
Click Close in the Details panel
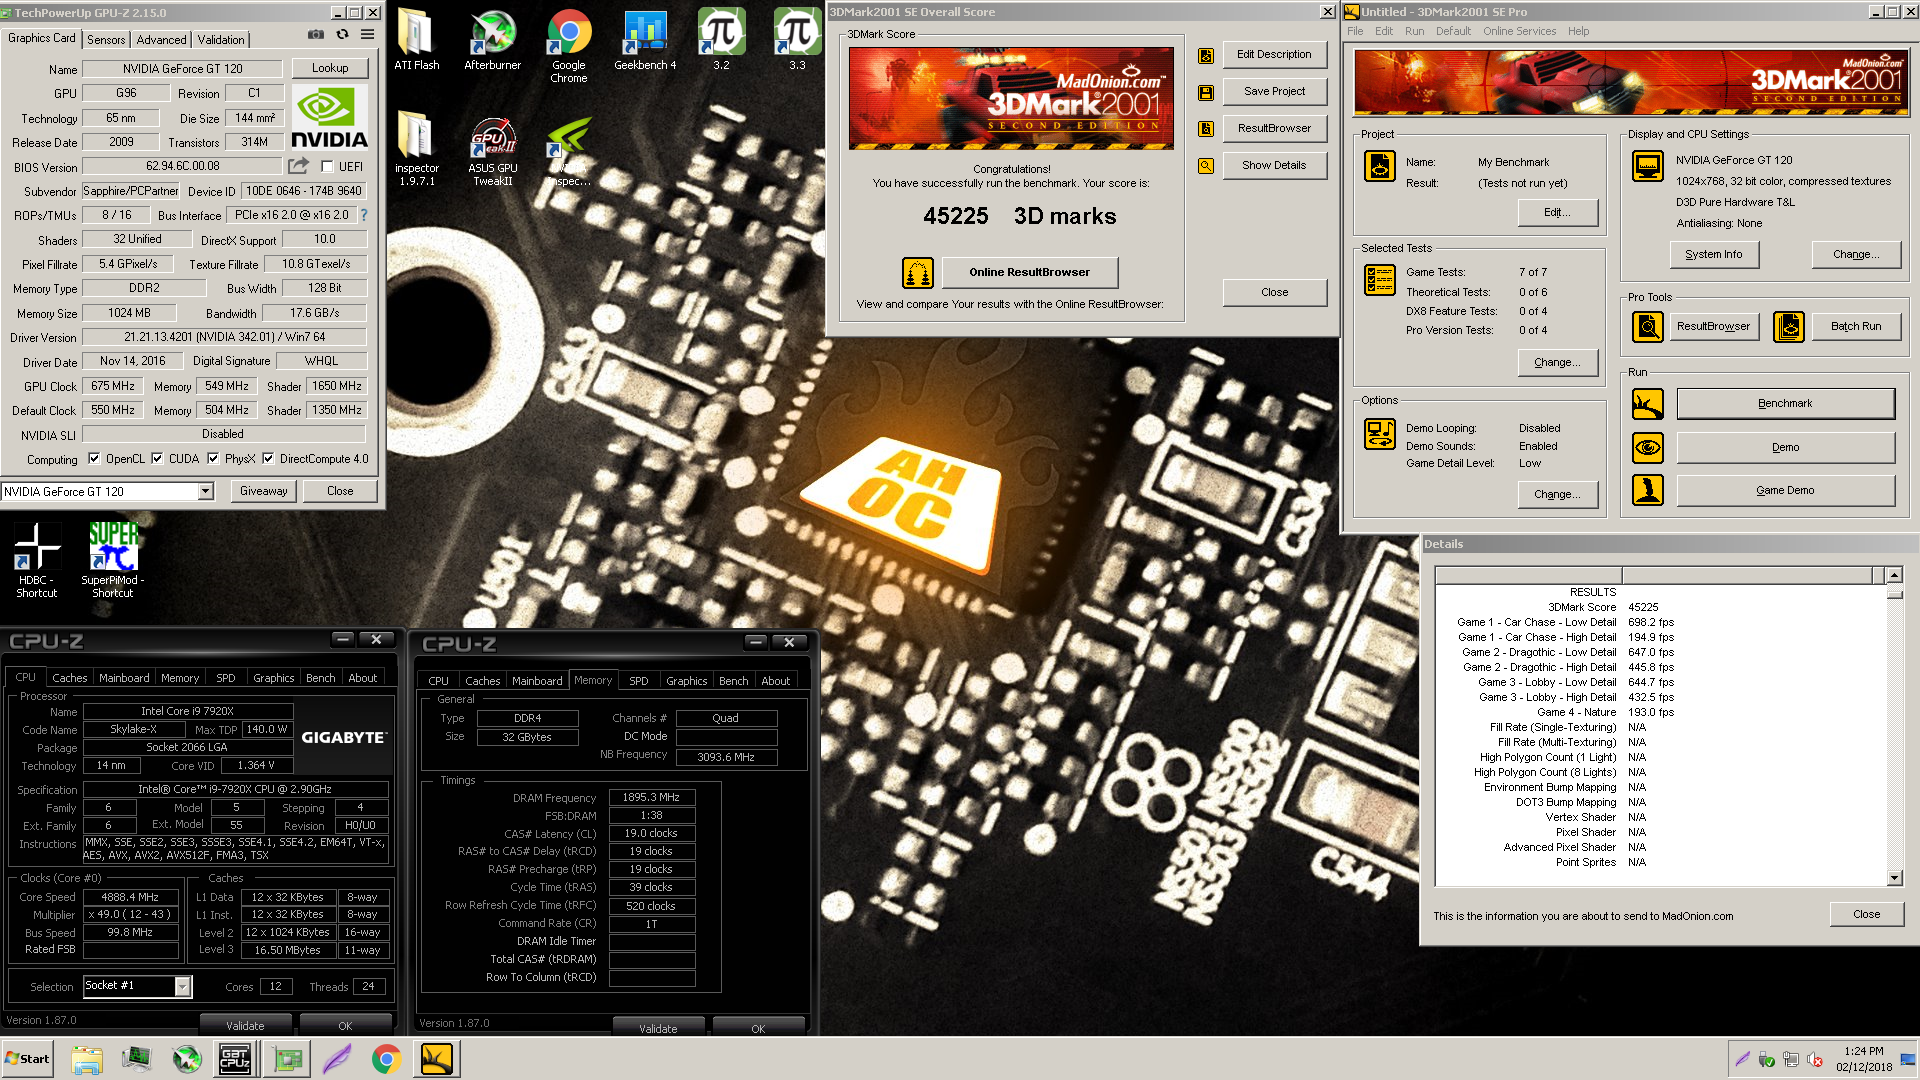[1866, 914]
